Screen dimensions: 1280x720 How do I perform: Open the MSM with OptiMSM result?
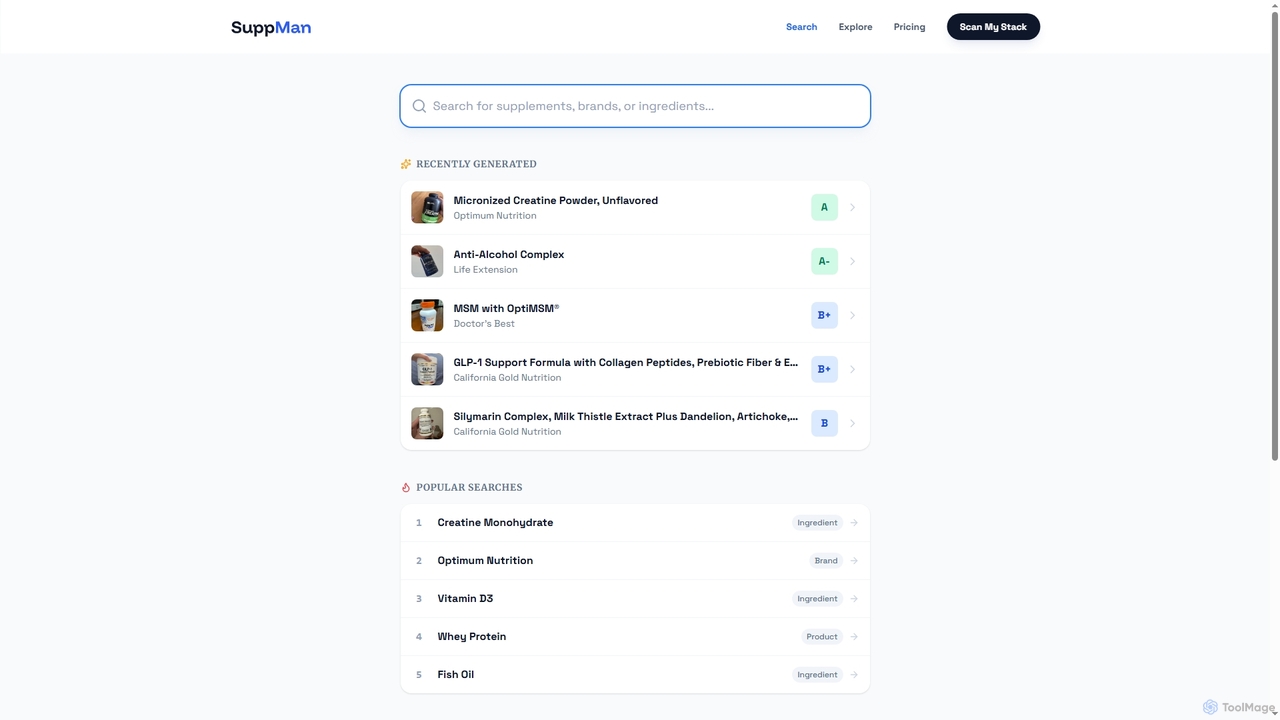tap(635, 316)
